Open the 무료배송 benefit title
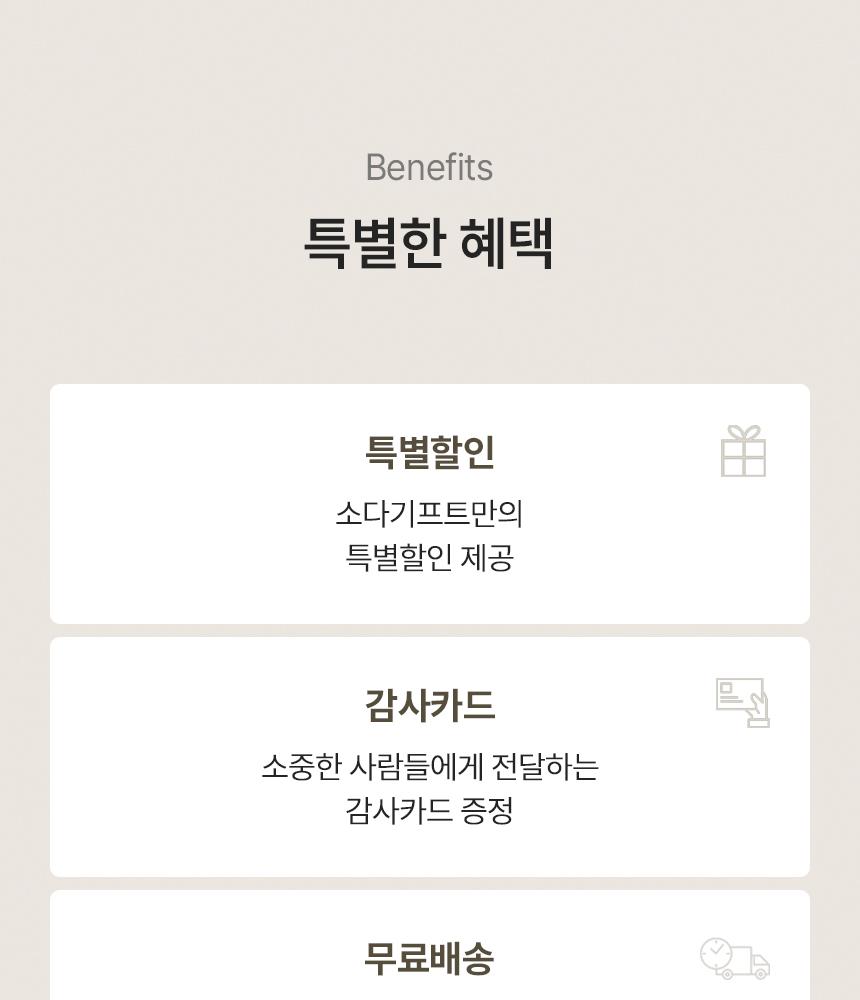 (x=429, y=958)
